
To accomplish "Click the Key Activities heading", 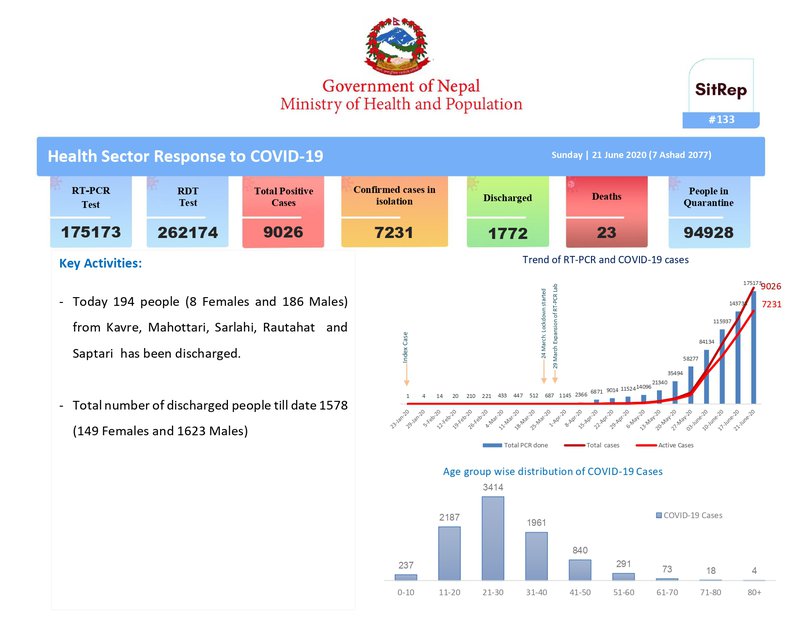I will point(101,263).
